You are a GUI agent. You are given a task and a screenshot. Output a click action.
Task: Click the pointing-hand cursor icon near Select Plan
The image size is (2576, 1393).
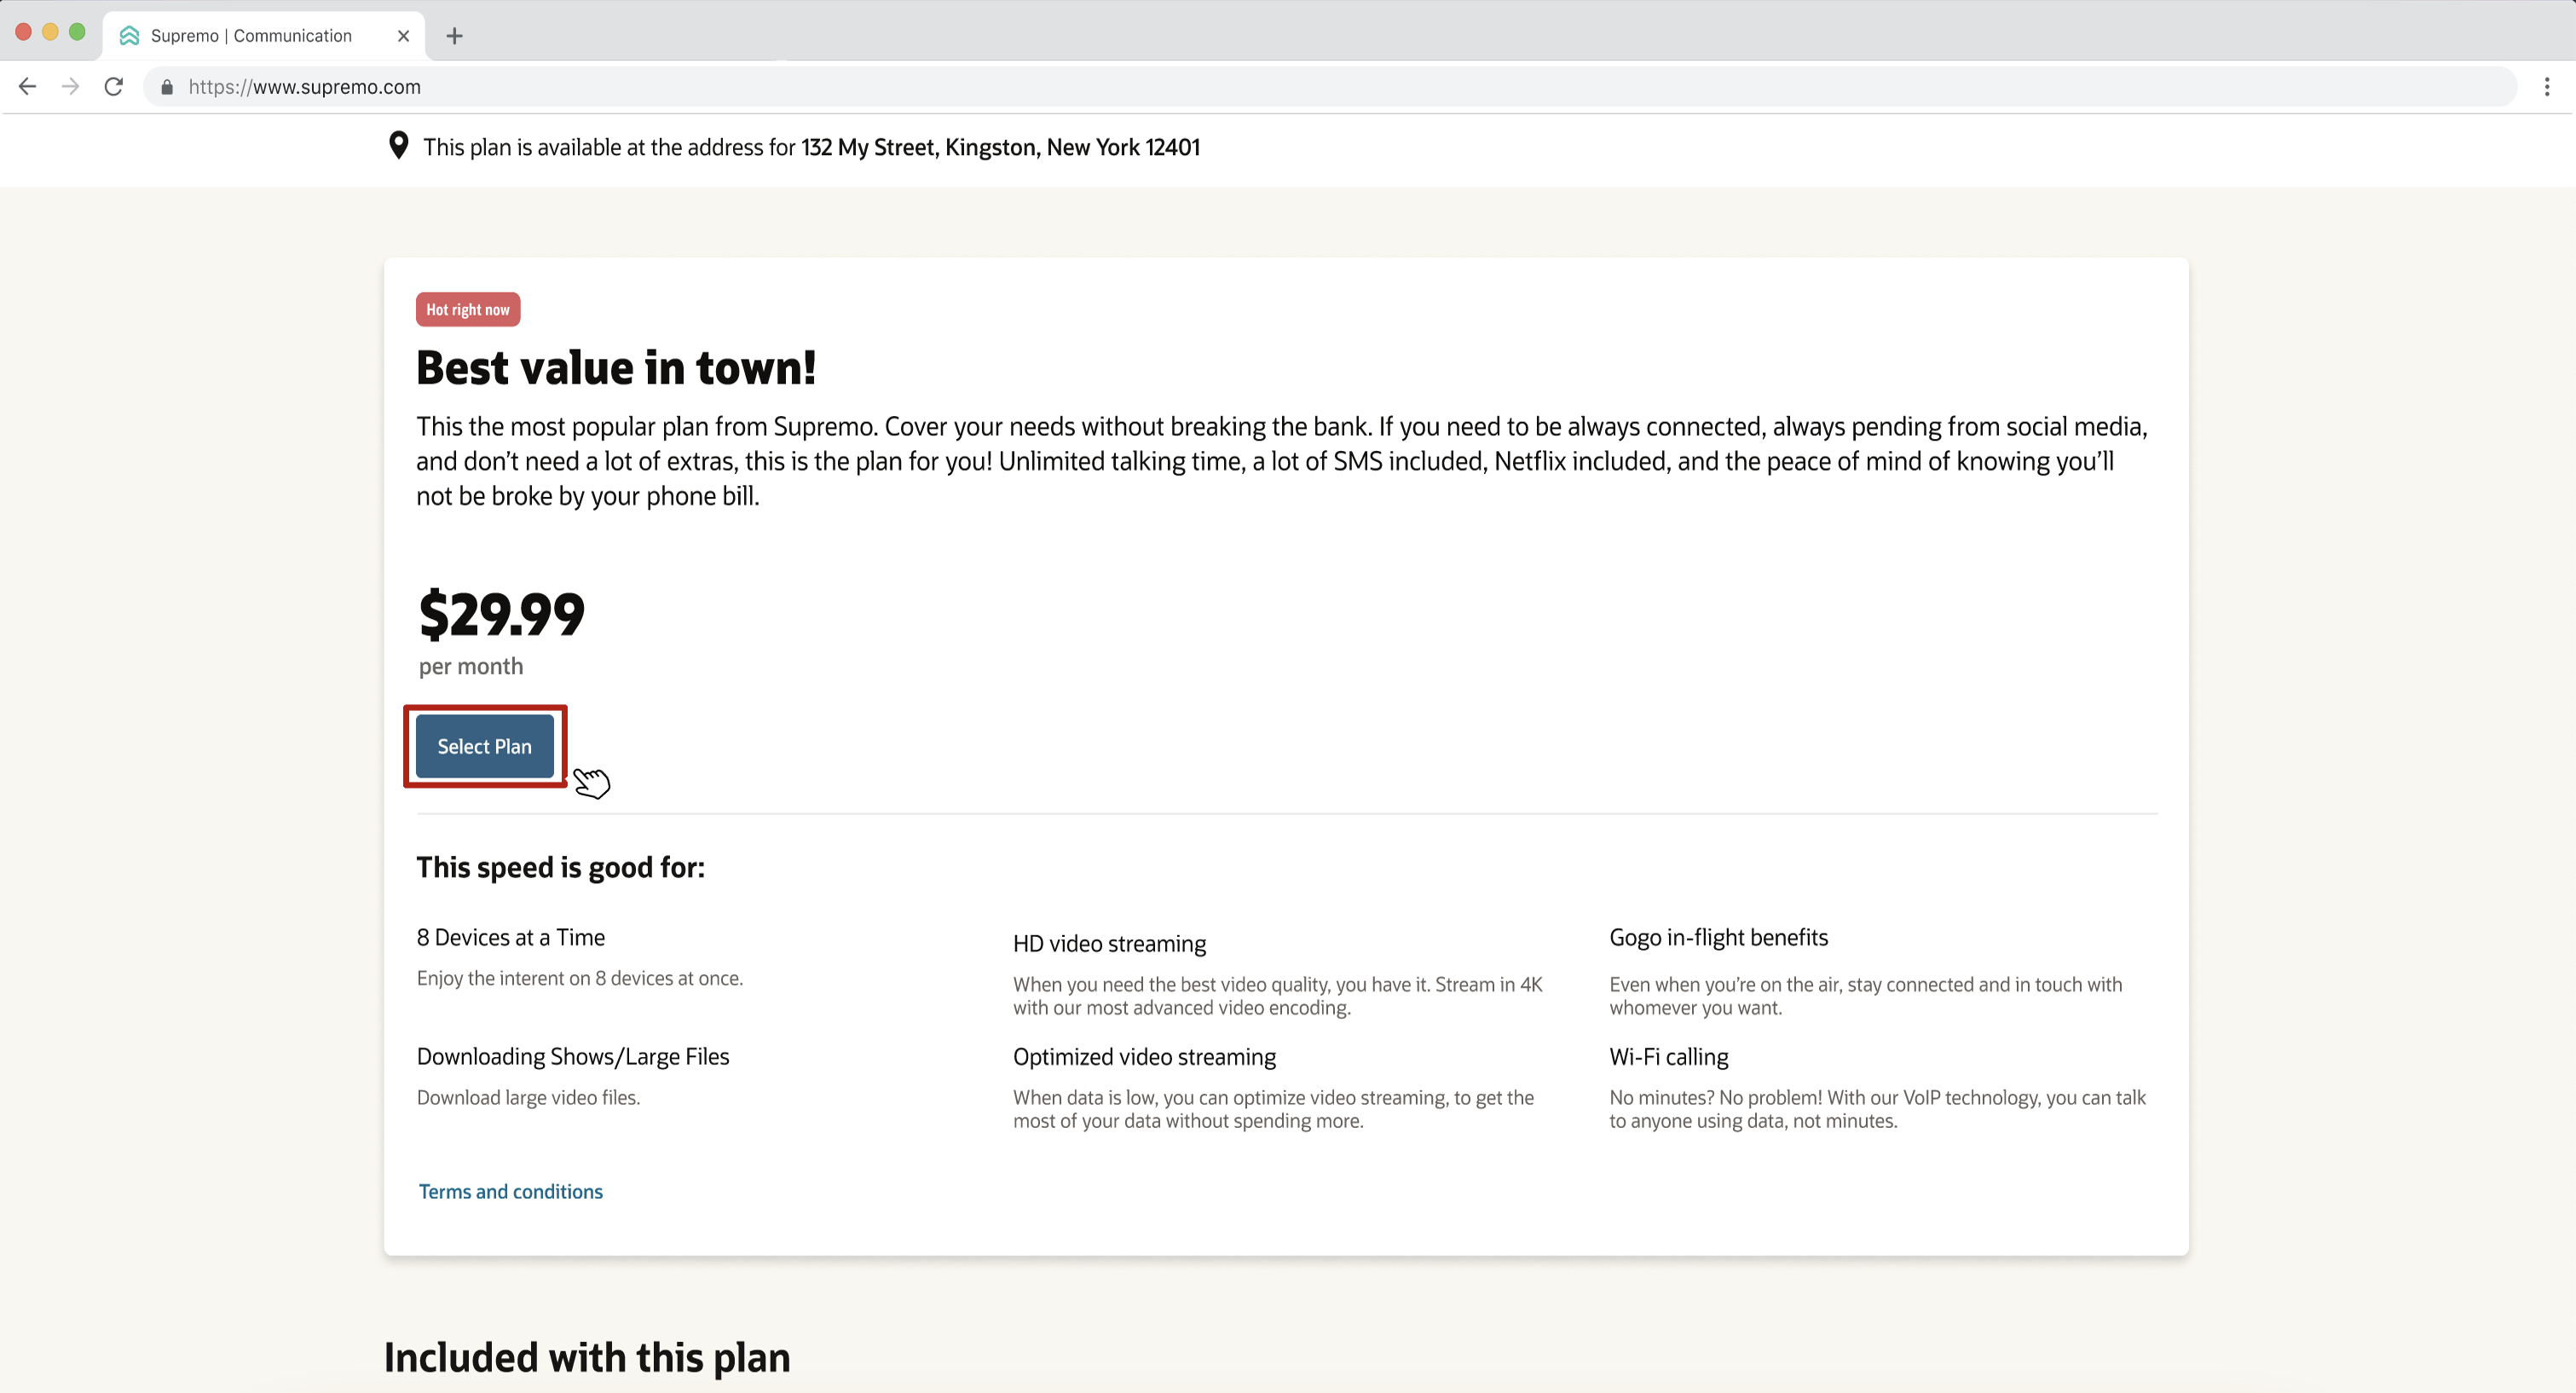[x=592, y=783]
